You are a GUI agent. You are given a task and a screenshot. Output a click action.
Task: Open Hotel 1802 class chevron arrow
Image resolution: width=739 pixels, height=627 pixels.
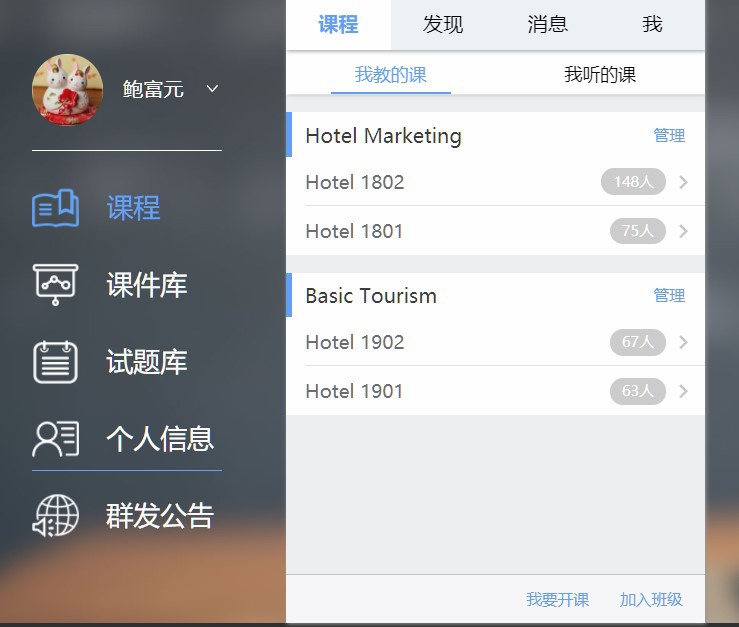click(x=683, y=182)
